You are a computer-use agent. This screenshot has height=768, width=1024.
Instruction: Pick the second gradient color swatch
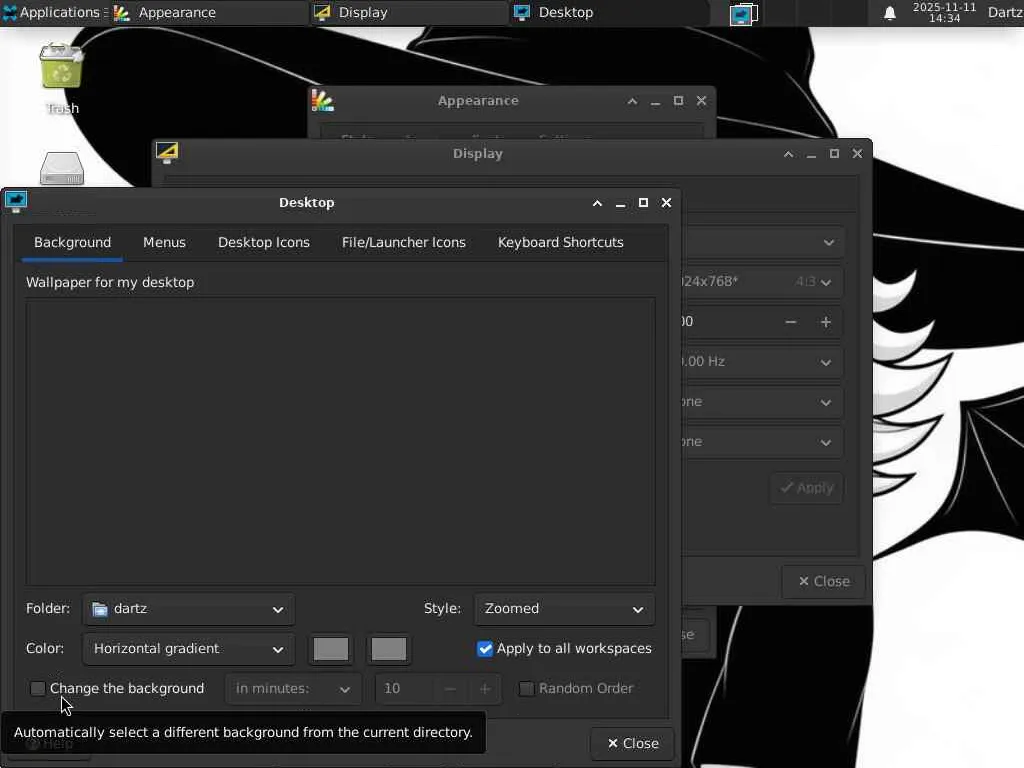(x=389, y=648)
